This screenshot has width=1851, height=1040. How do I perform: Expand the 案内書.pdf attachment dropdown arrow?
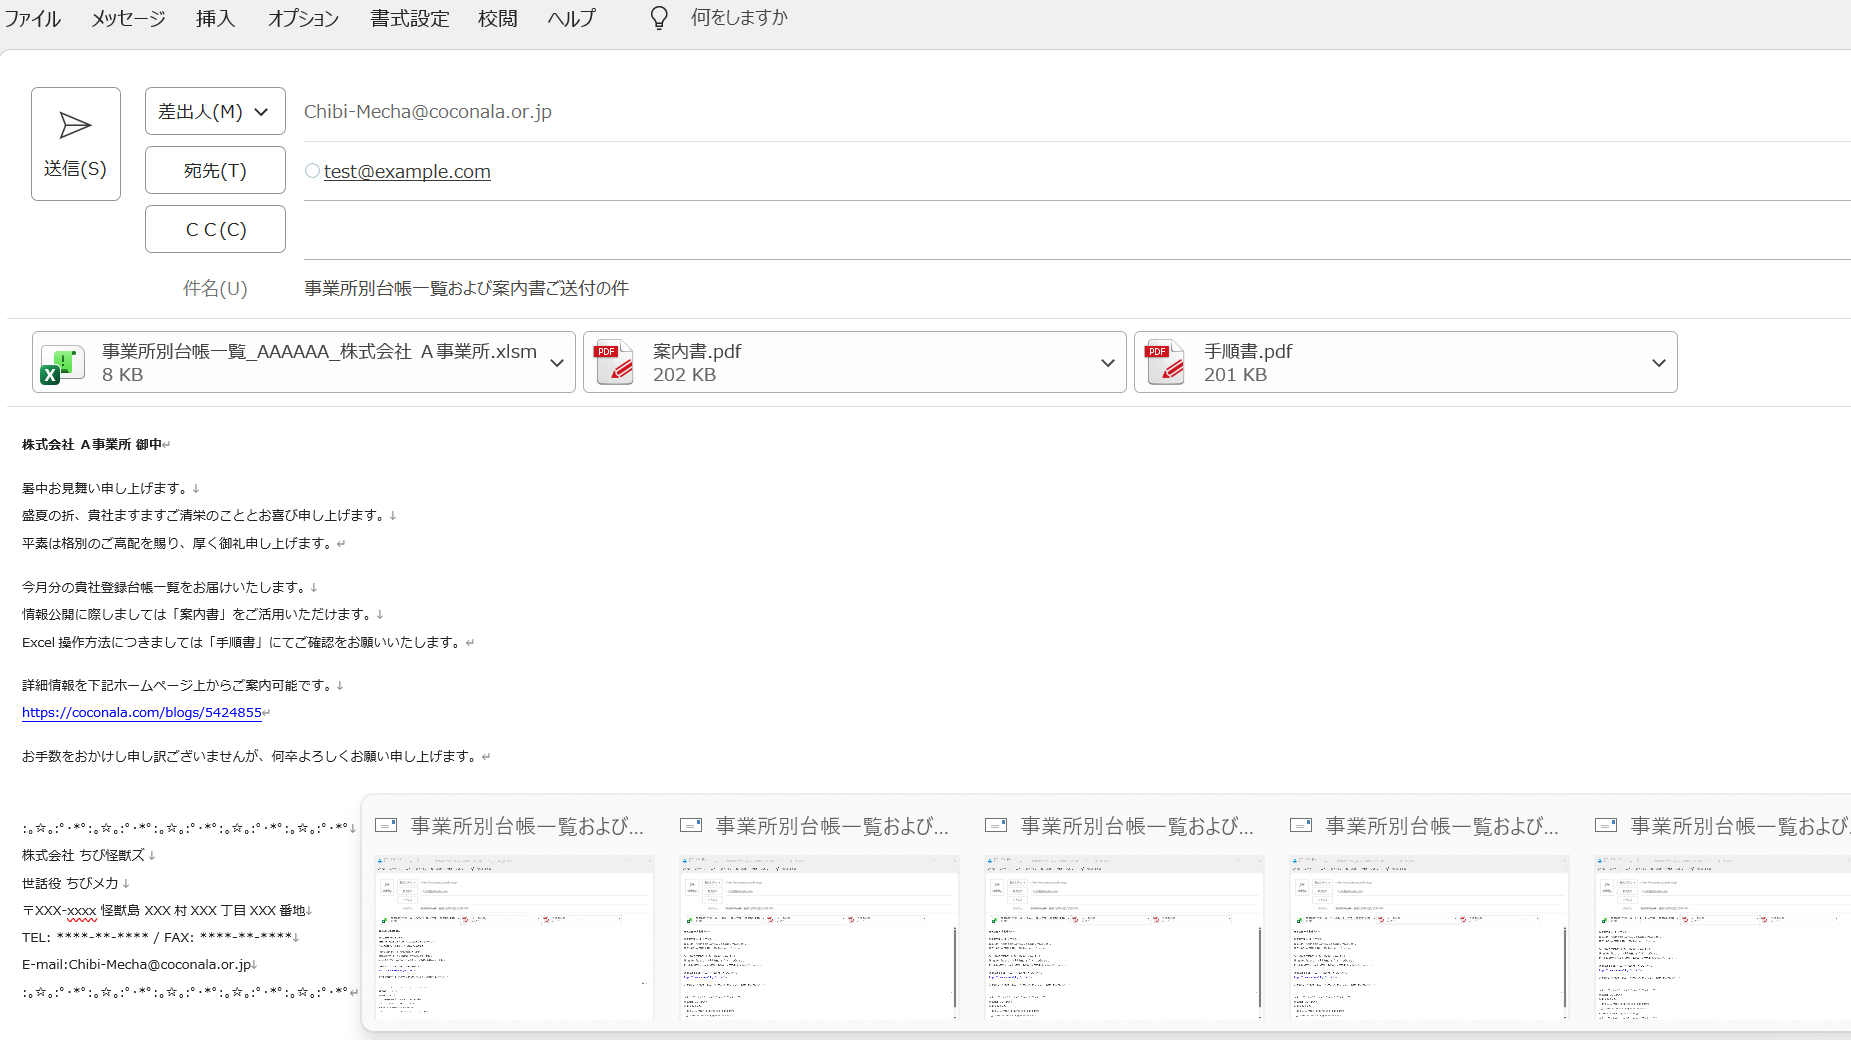tap(1108, 363)
